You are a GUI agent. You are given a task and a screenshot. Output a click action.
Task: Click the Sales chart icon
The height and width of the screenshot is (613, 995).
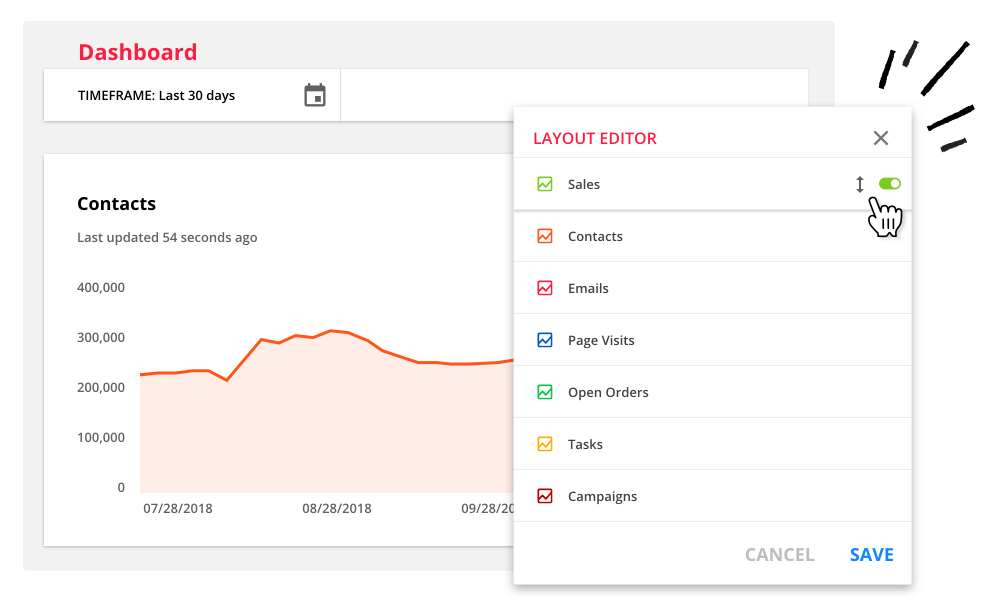(x=545, y=184)
